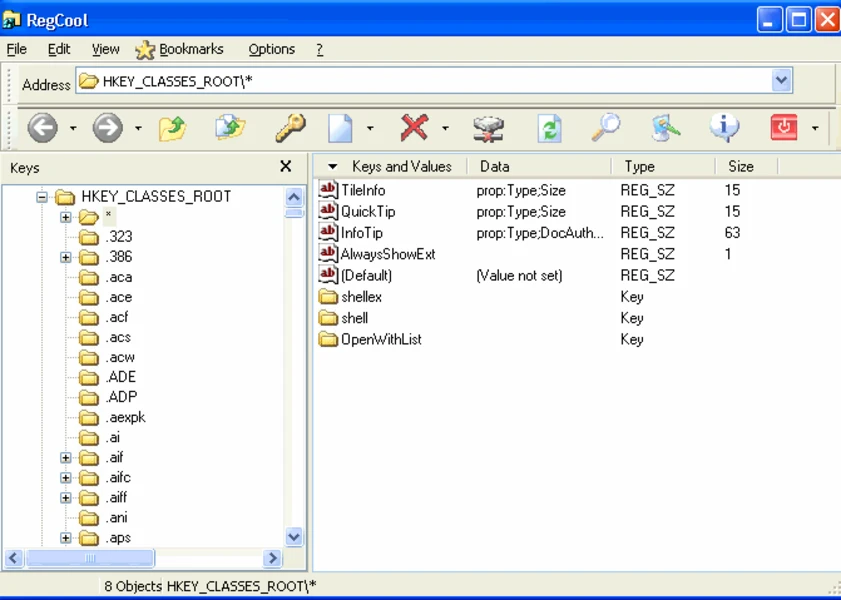
Task: Click the blue info bubble icon
Action: coord(724,127)
